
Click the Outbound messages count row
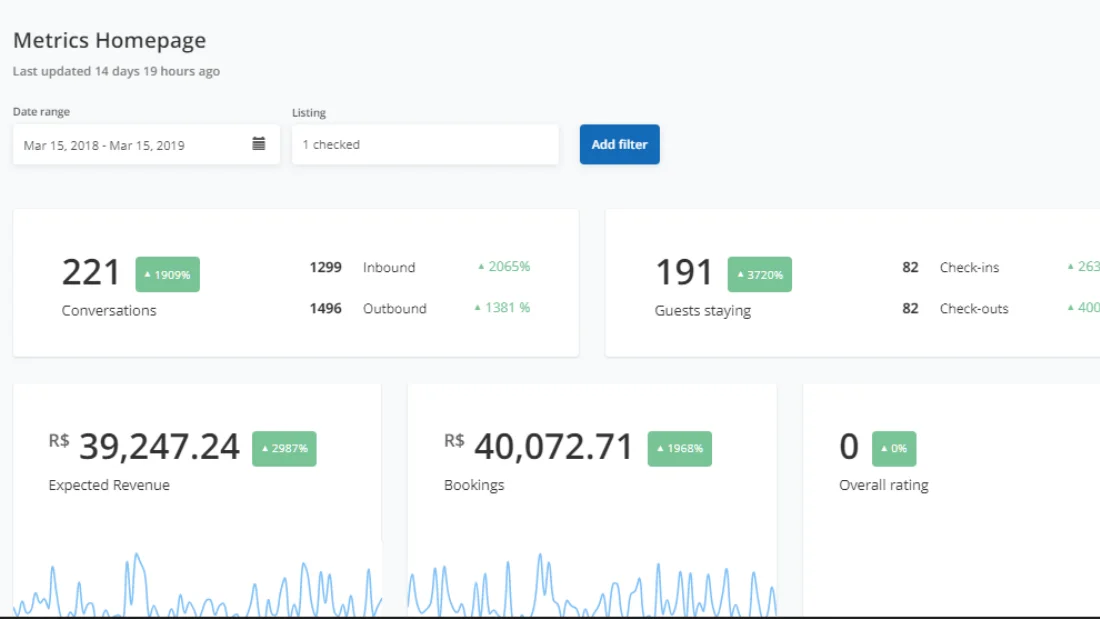tap(420, 308)
